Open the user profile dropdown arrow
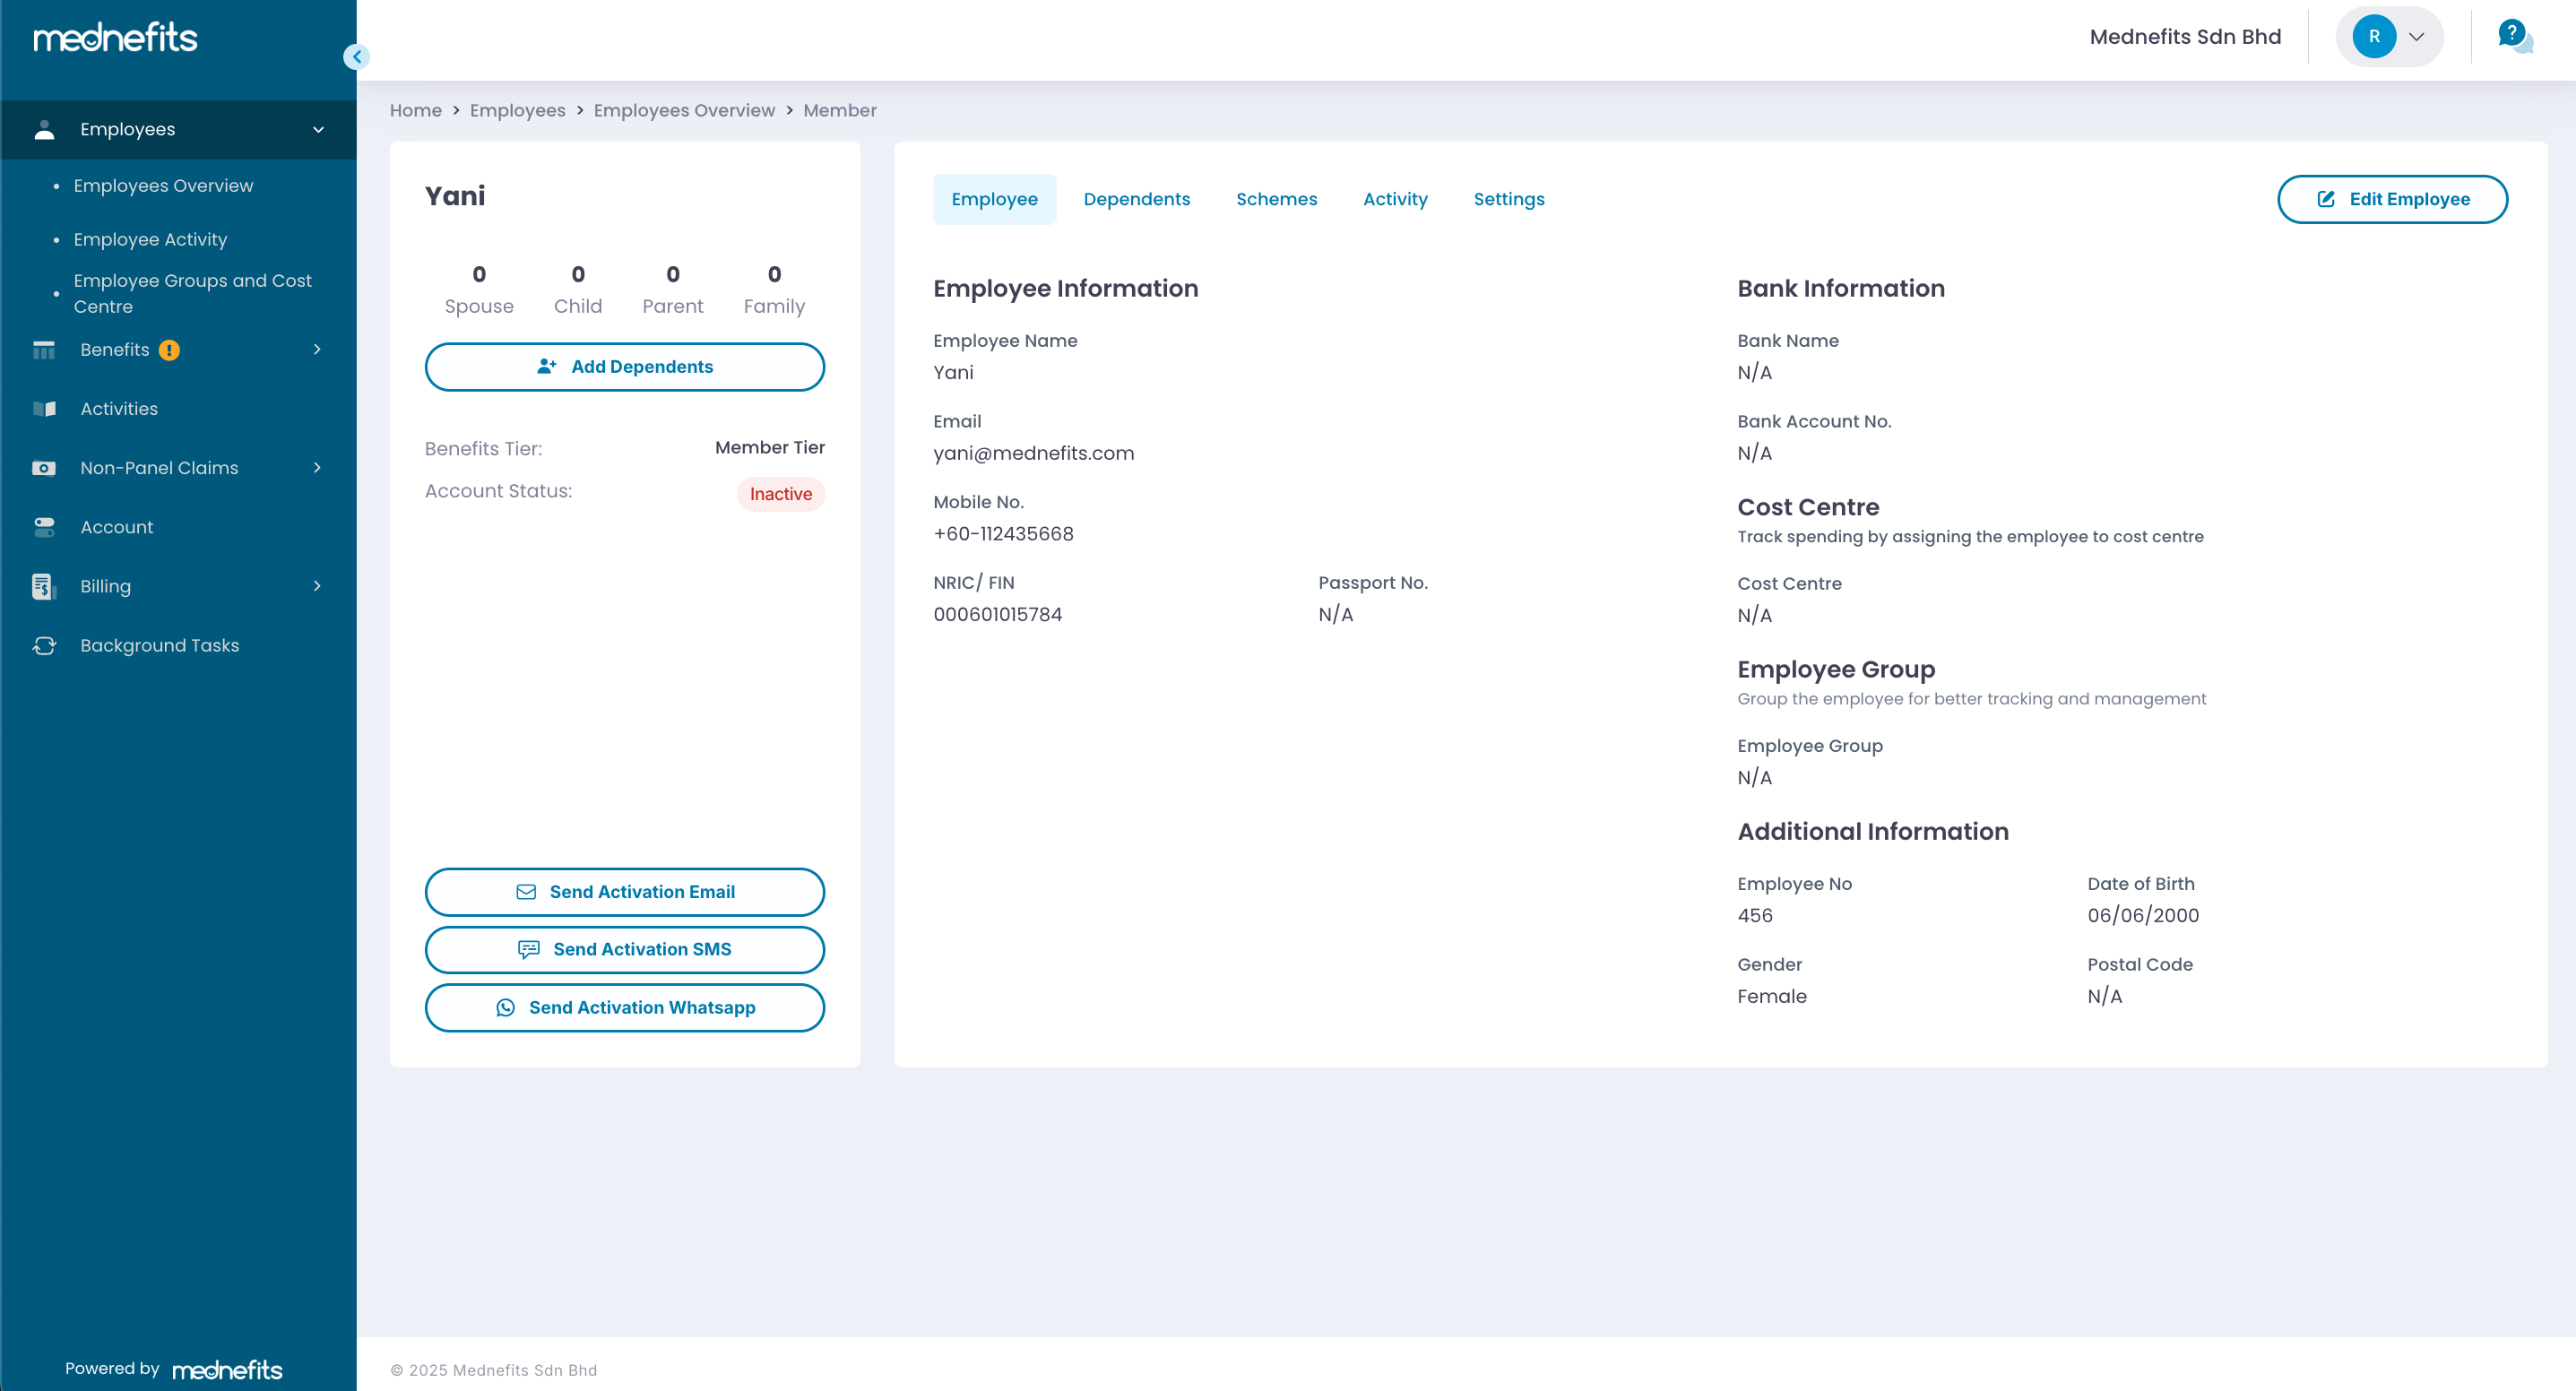The width and height of the screenshot is (2576, 1391). tap(2416, 37)
